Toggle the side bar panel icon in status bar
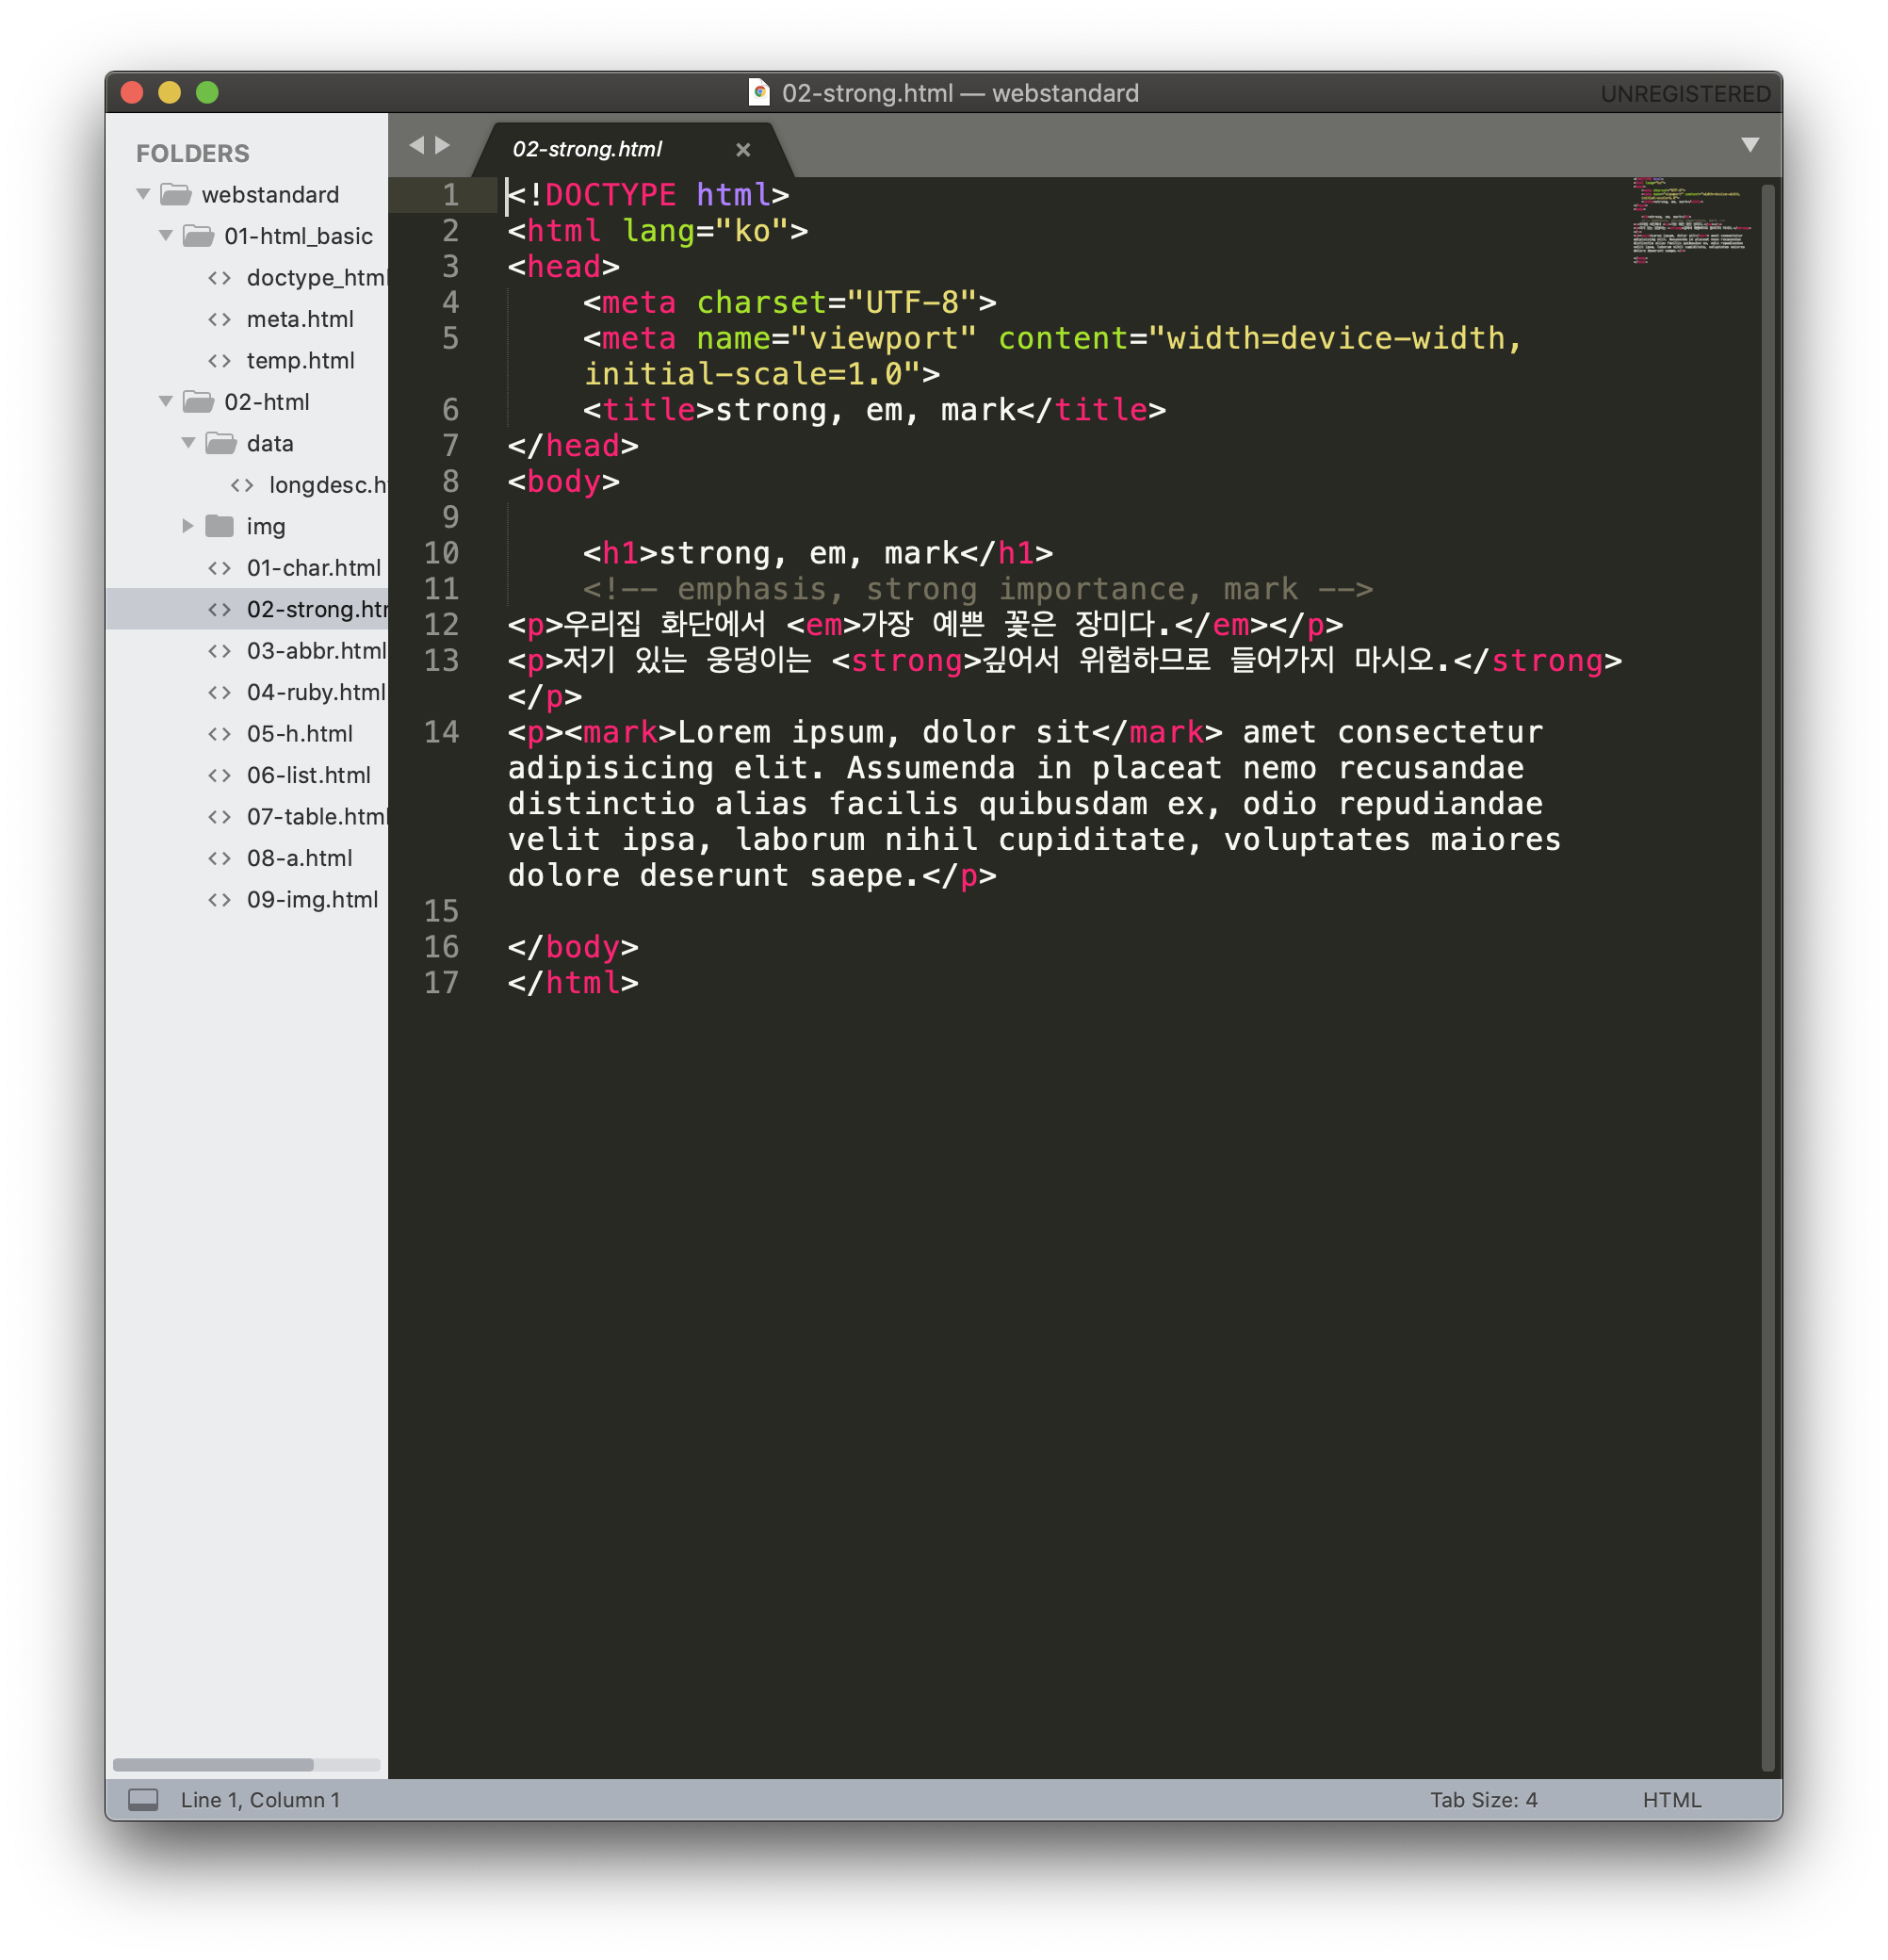The width and height of the screenshot is (1888, 1960). 143,1799
